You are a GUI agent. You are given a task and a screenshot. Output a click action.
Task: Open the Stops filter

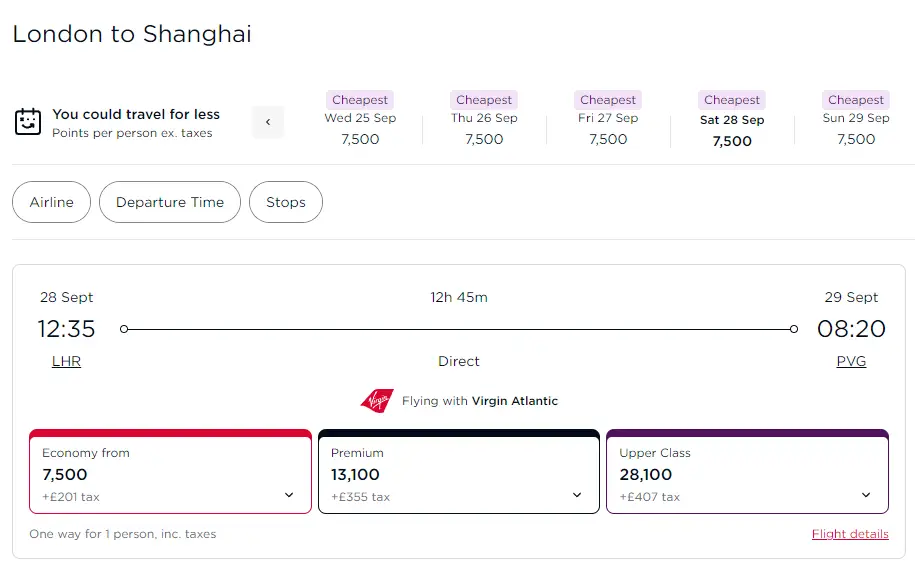click(x=286, y=202)
